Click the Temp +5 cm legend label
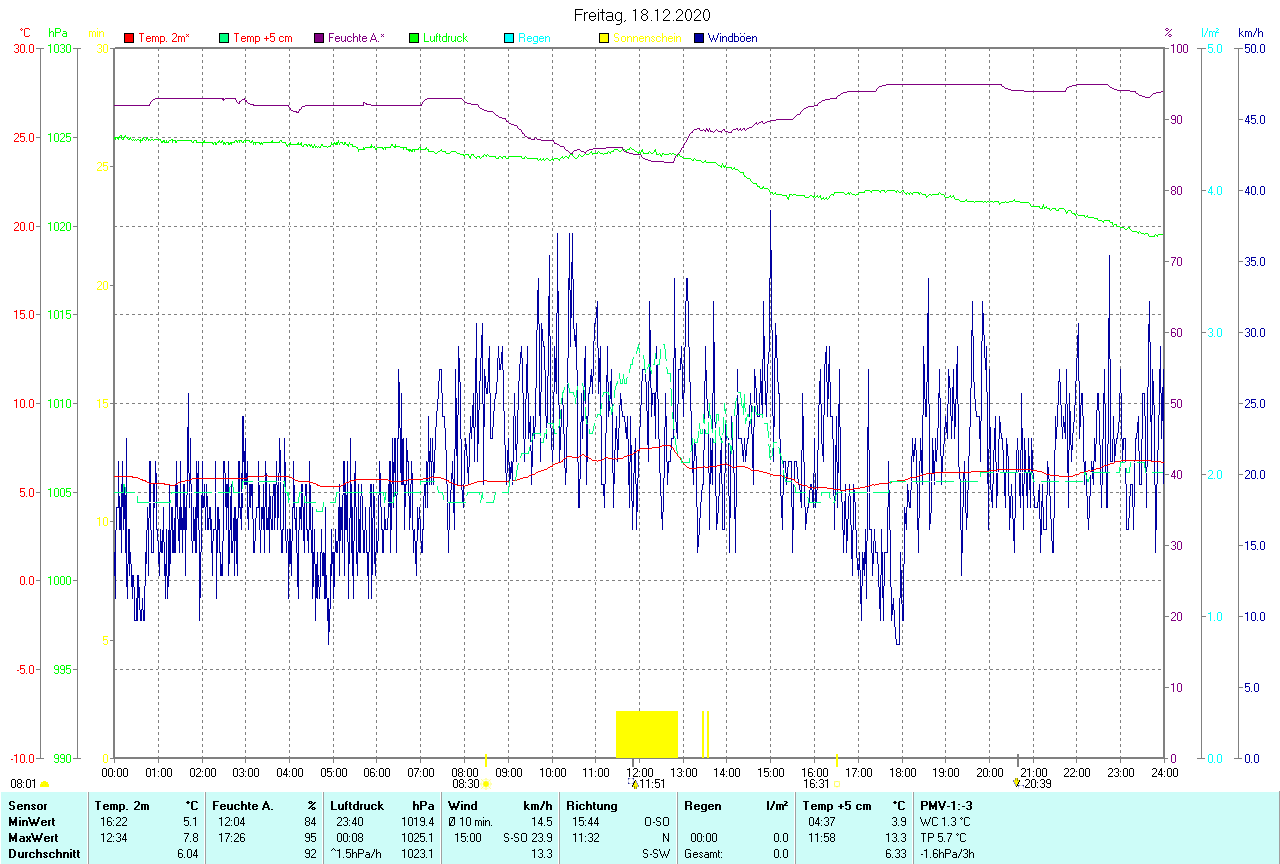The width and height of the screenshot is (1280, 864). pos(262,38)
